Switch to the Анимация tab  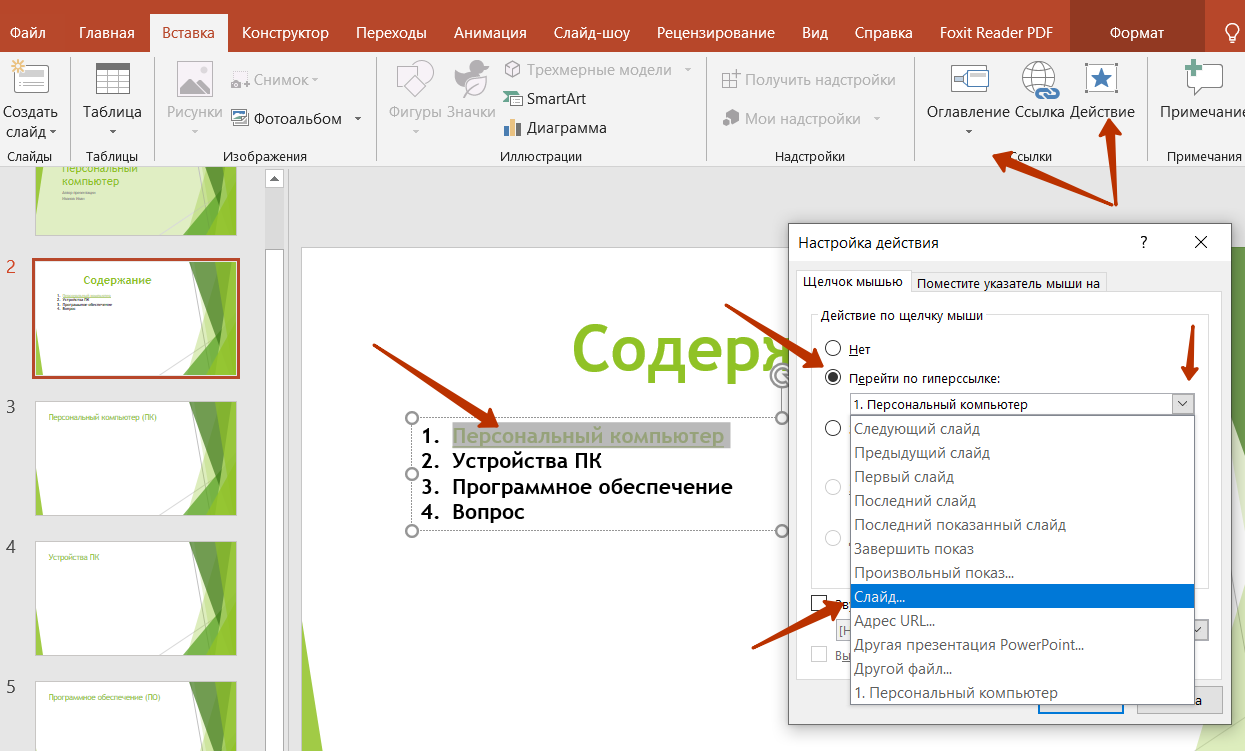click(490, 33)
